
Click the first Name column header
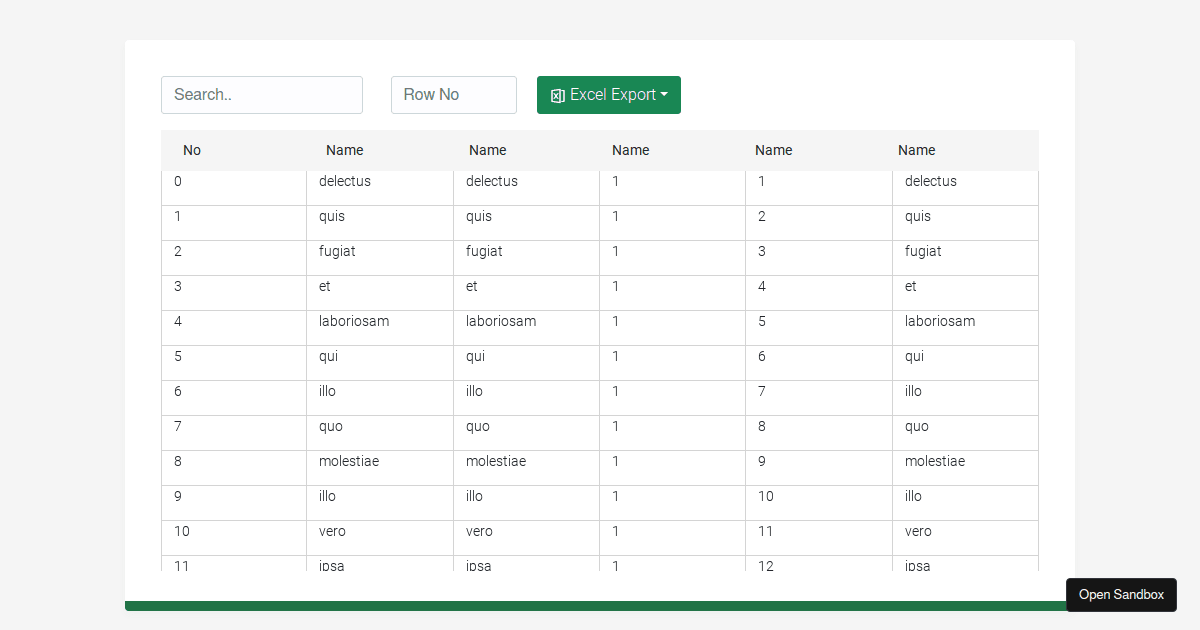[x=344, y=150]
